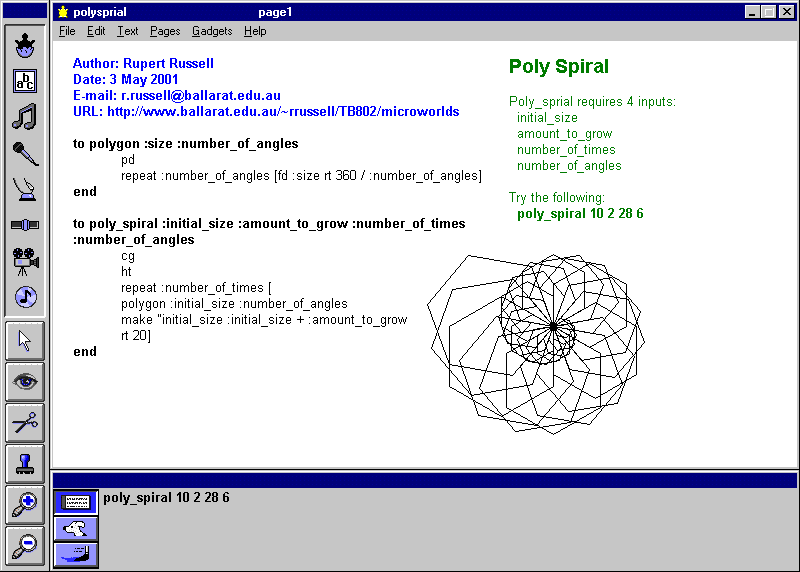Switch to the command center keyboard tab

76,503
